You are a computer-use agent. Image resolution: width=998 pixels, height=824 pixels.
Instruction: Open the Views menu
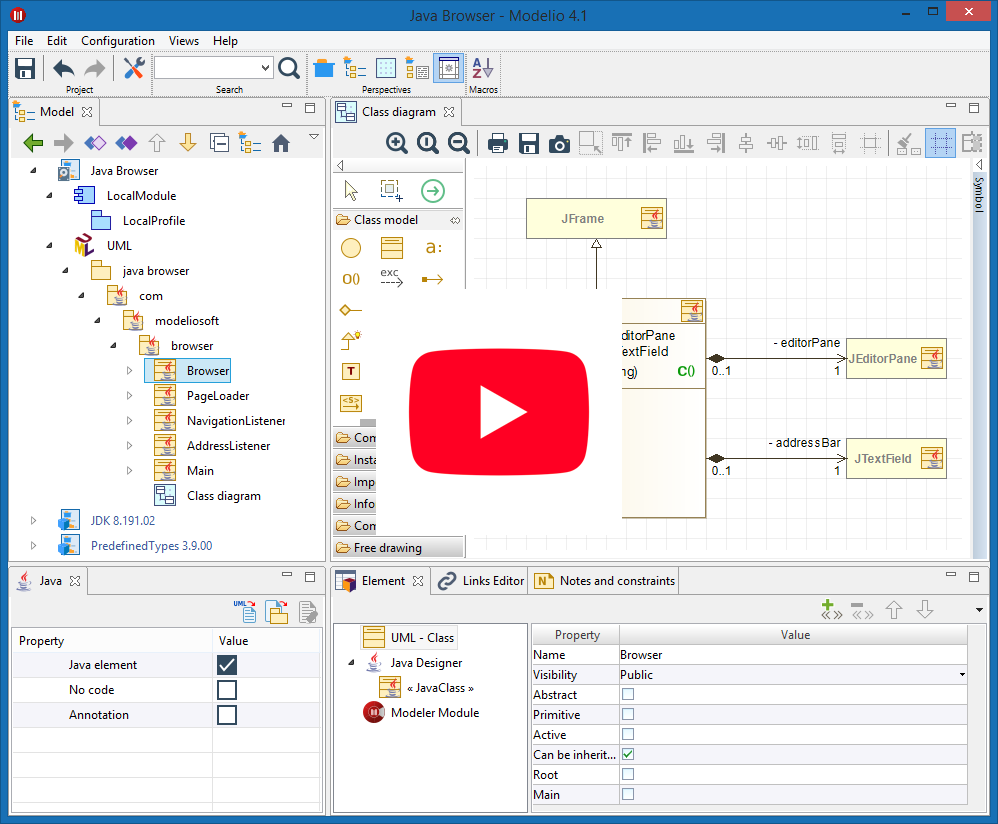pyautogui.click(x=183, y=41)
